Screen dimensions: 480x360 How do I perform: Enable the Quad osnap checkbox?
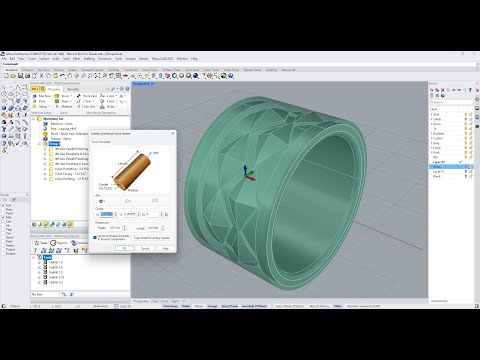(3, 237)
